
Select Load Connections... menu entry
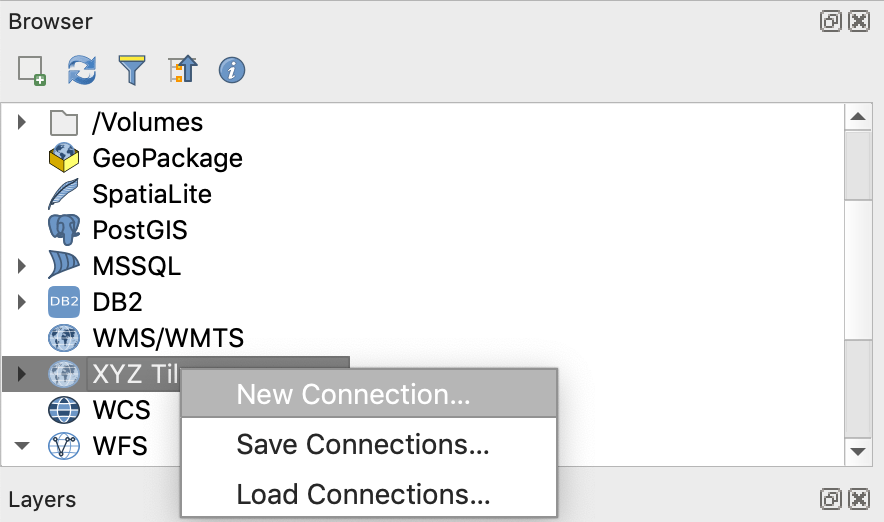(362, 494)
